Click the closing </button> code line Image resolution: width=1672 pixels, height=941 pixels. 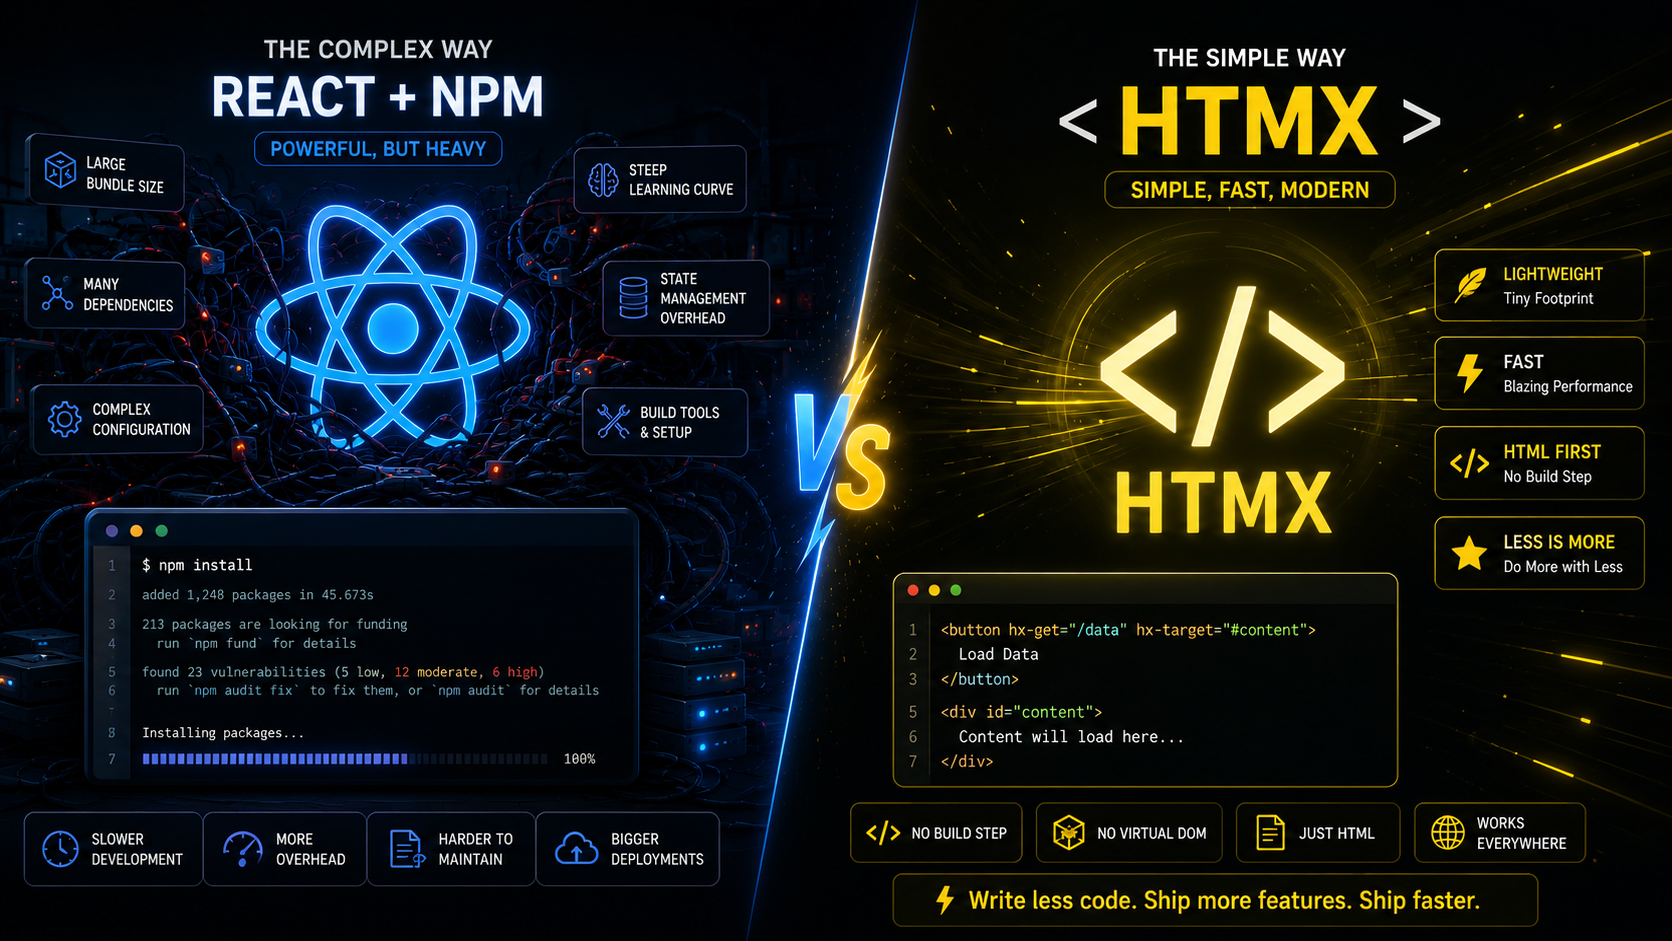pyautogui.click(x=979, y=679)
